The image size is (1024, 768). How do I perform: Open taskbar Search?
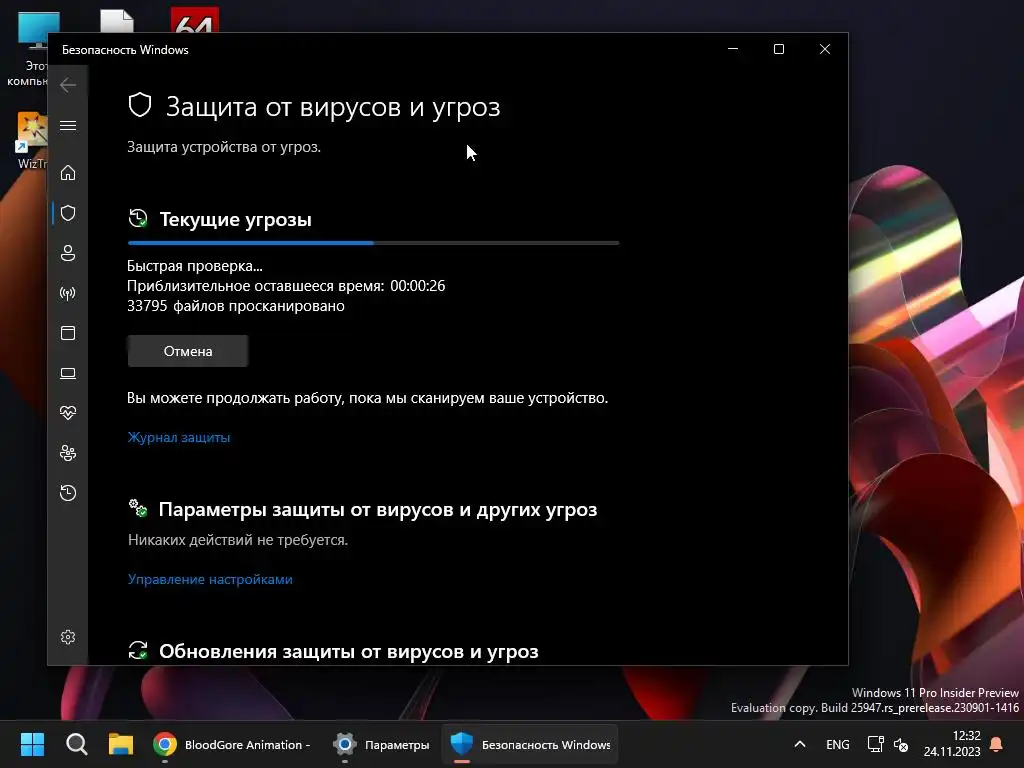pyautogui.click(x=76, y=744)
